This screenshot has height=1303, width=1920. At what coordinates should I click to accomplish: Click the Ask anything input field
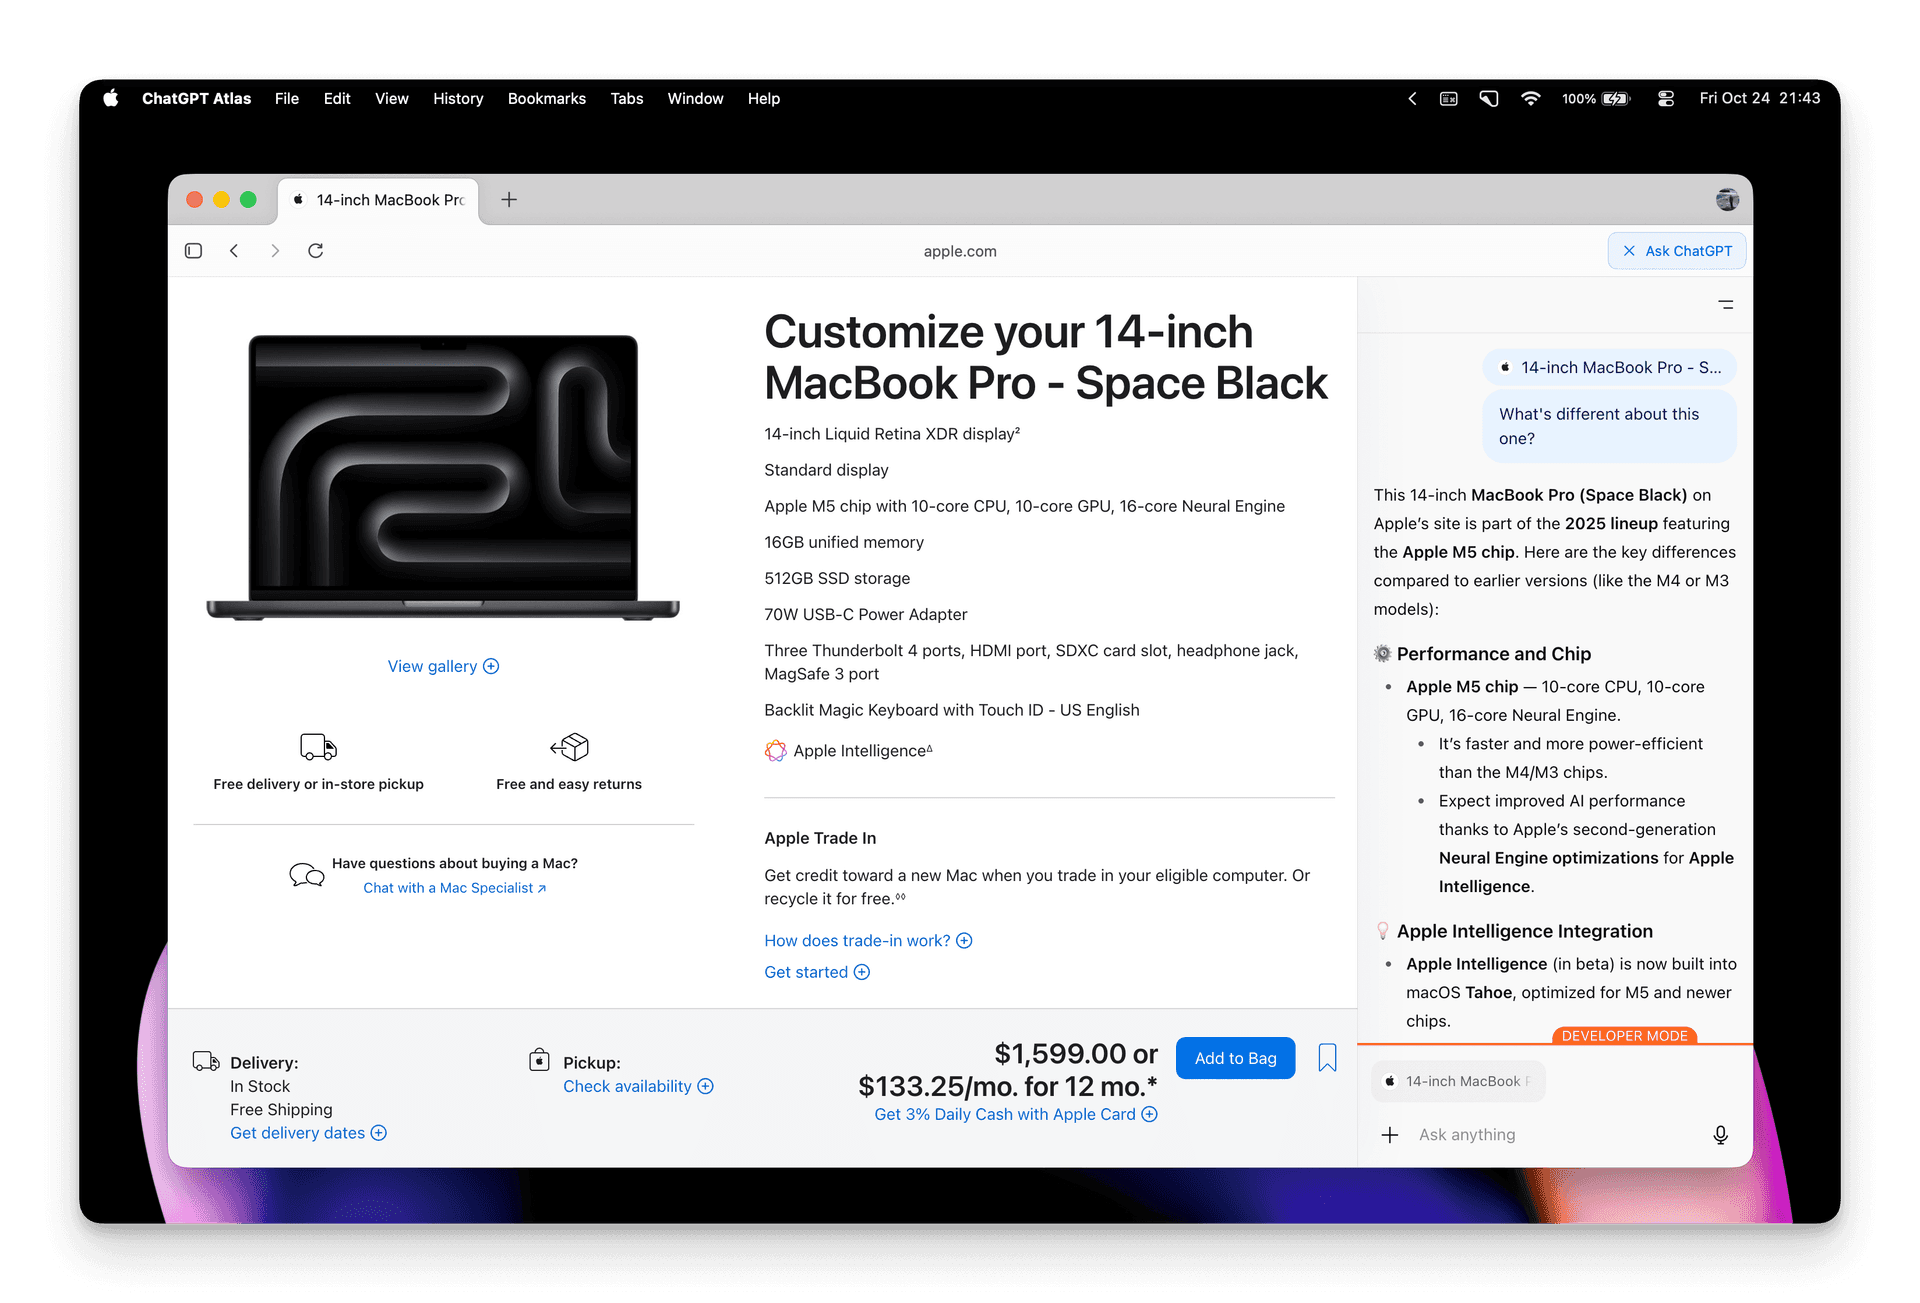(x=1555, y=1135)
